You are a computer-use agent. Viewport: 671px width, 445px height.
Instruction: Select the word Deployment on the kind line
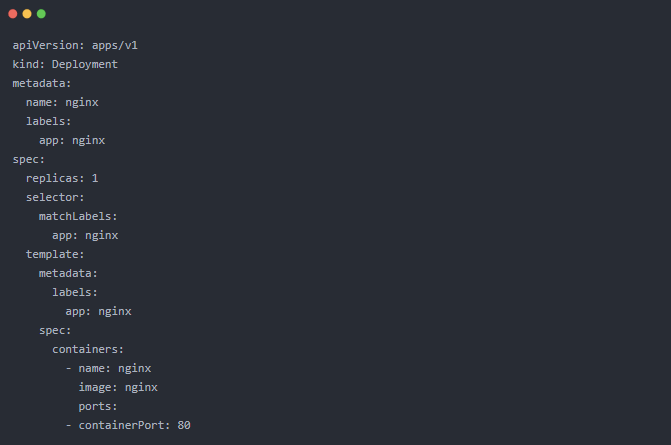[x=85, y=64]
